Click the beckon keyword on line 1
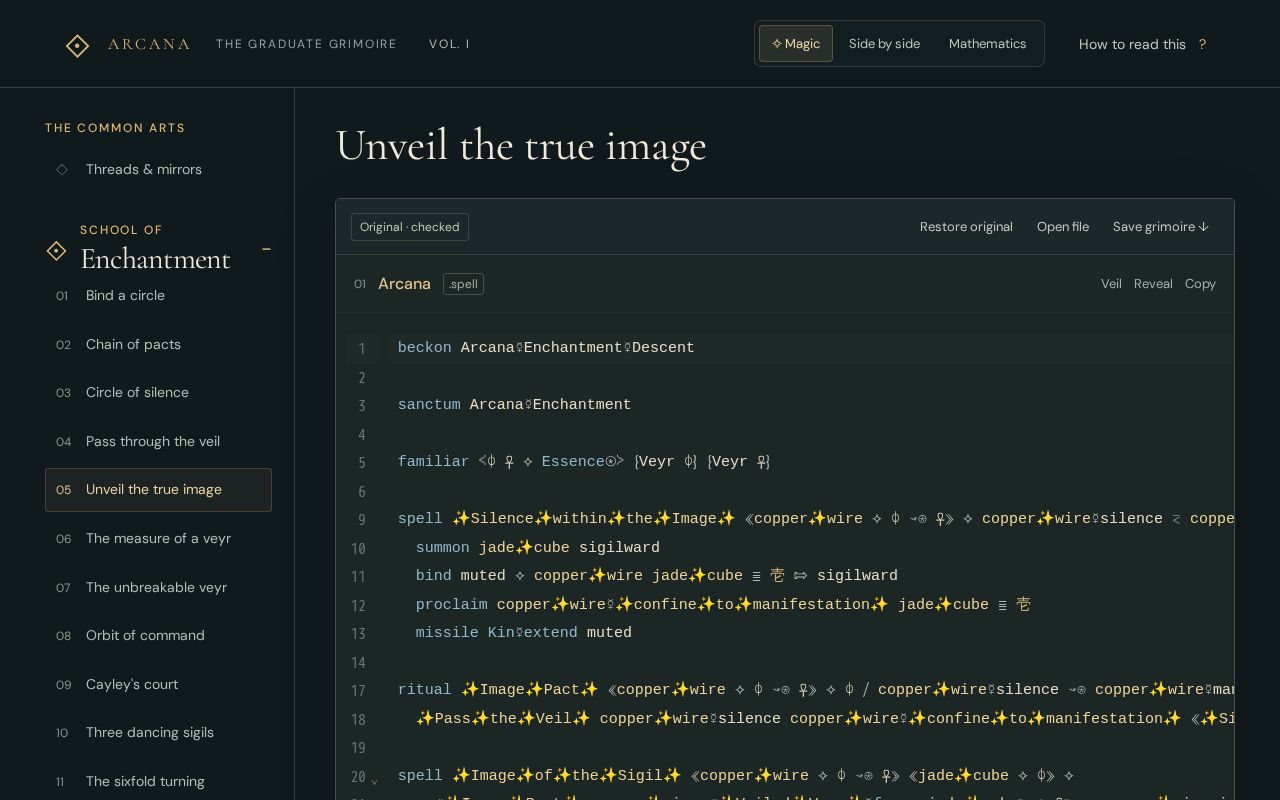Image resolution: width=1280 pixels, height=800 pixels. 424,348
